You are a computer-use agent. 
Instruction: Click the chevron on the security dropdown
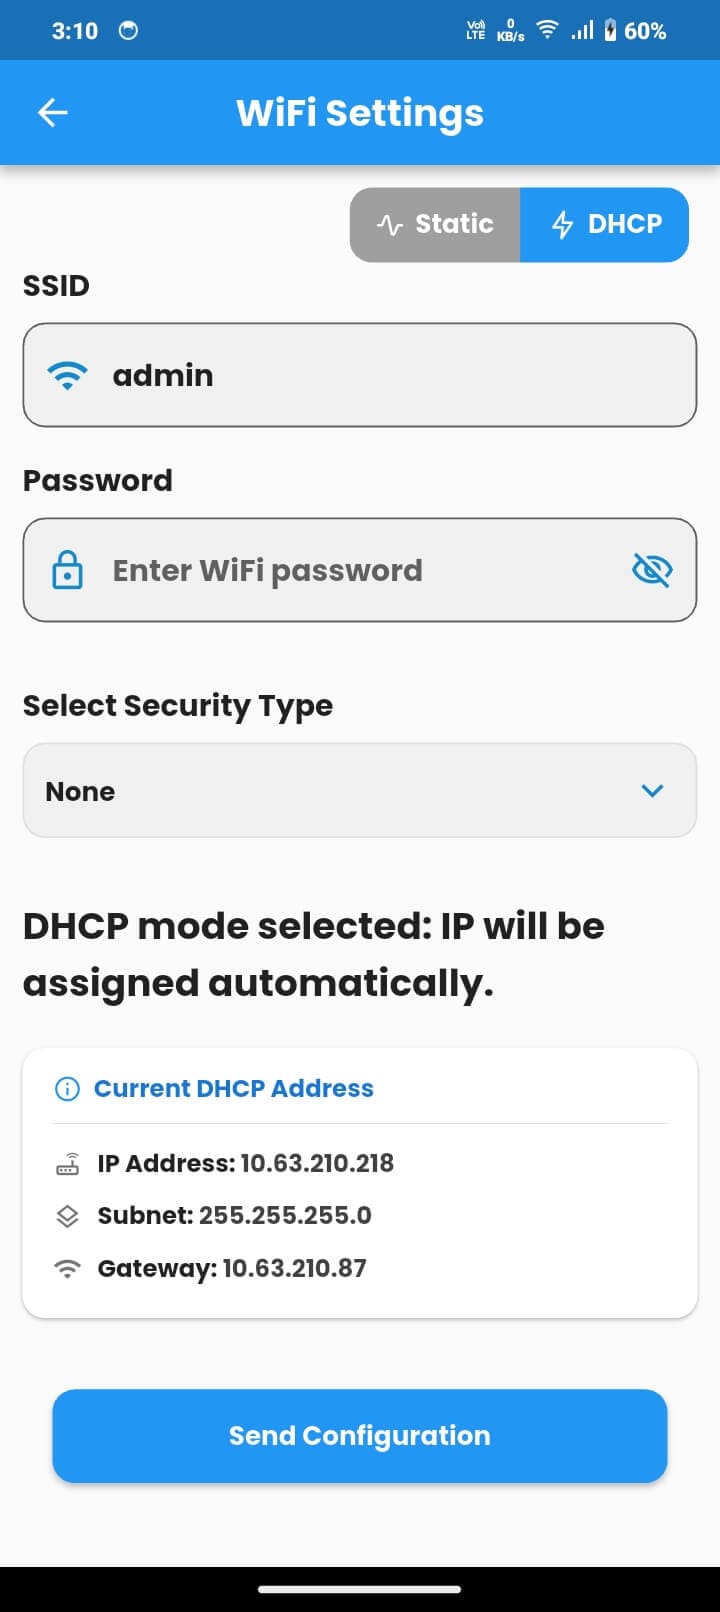tap(652, 790)
